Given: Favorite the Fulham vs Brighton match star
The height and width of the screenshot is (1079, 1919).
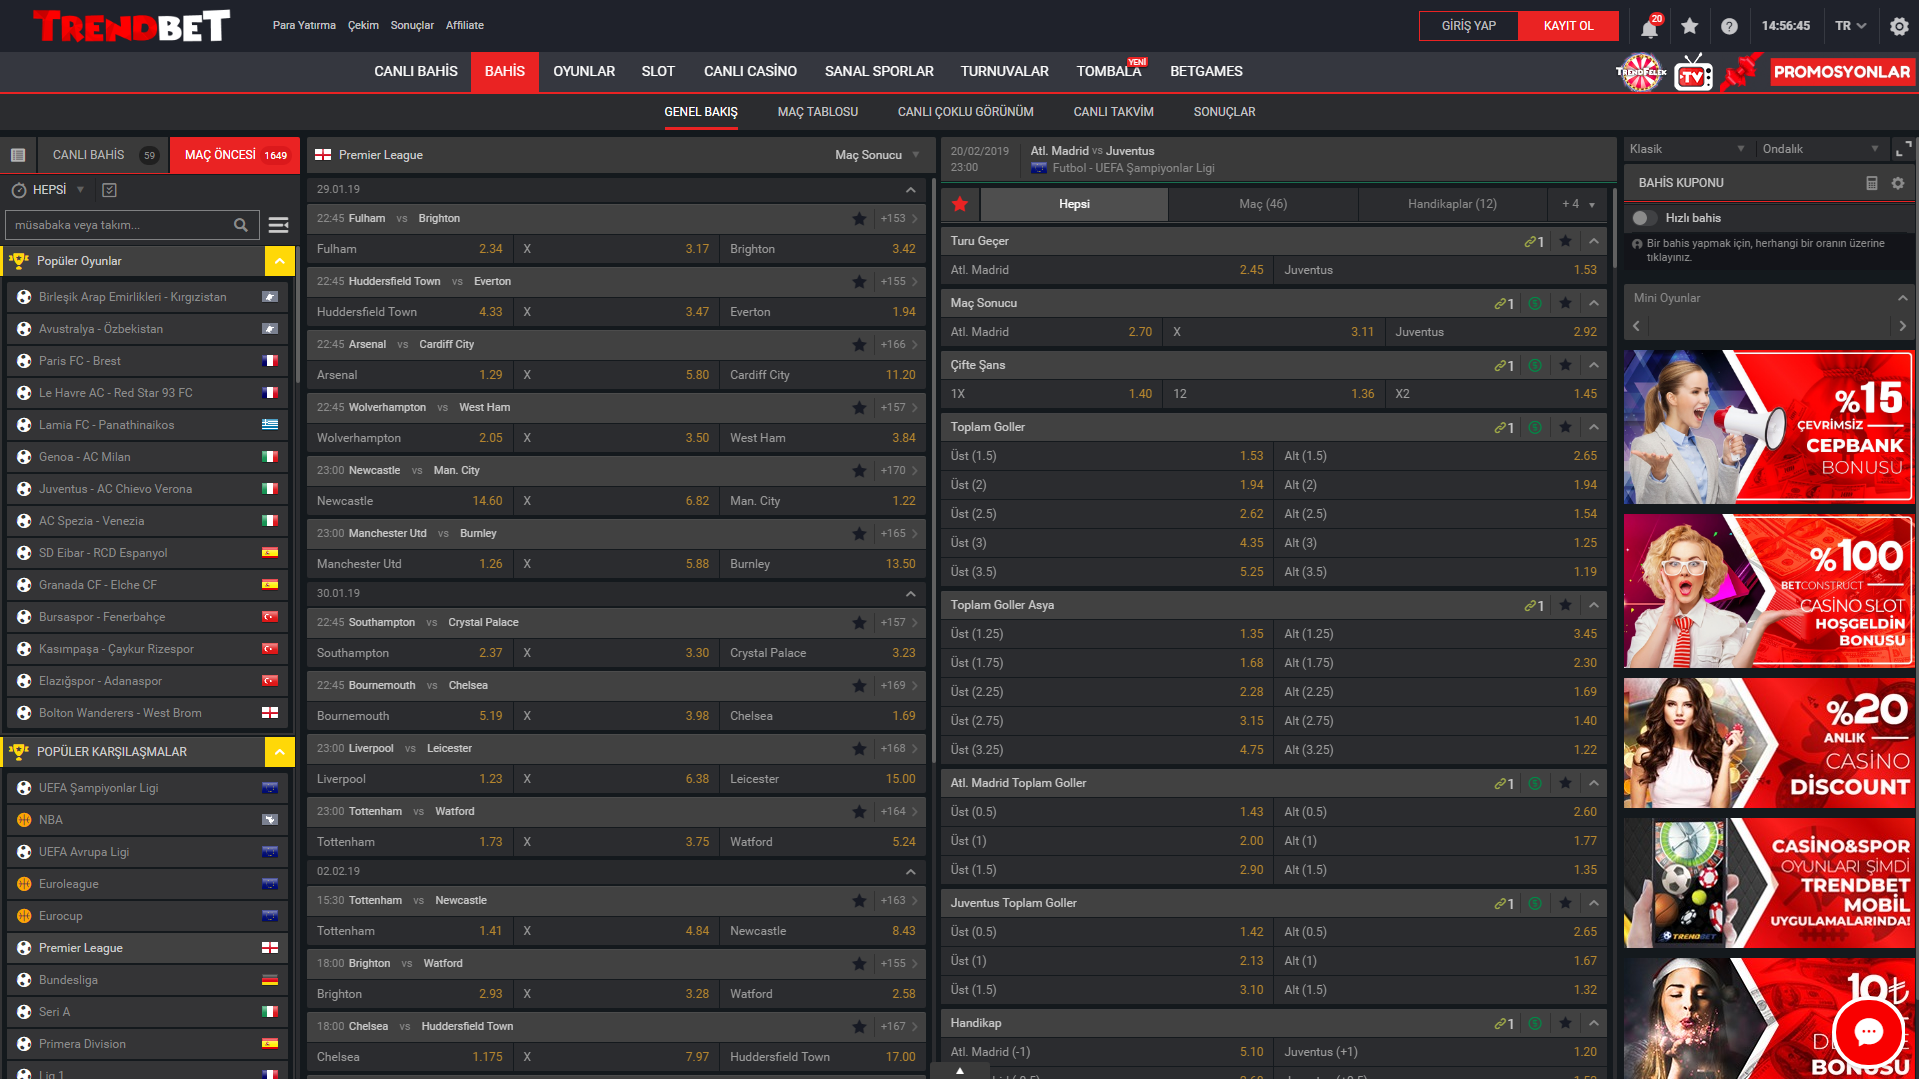Looking at the screenshot, I should pos(859,219).
